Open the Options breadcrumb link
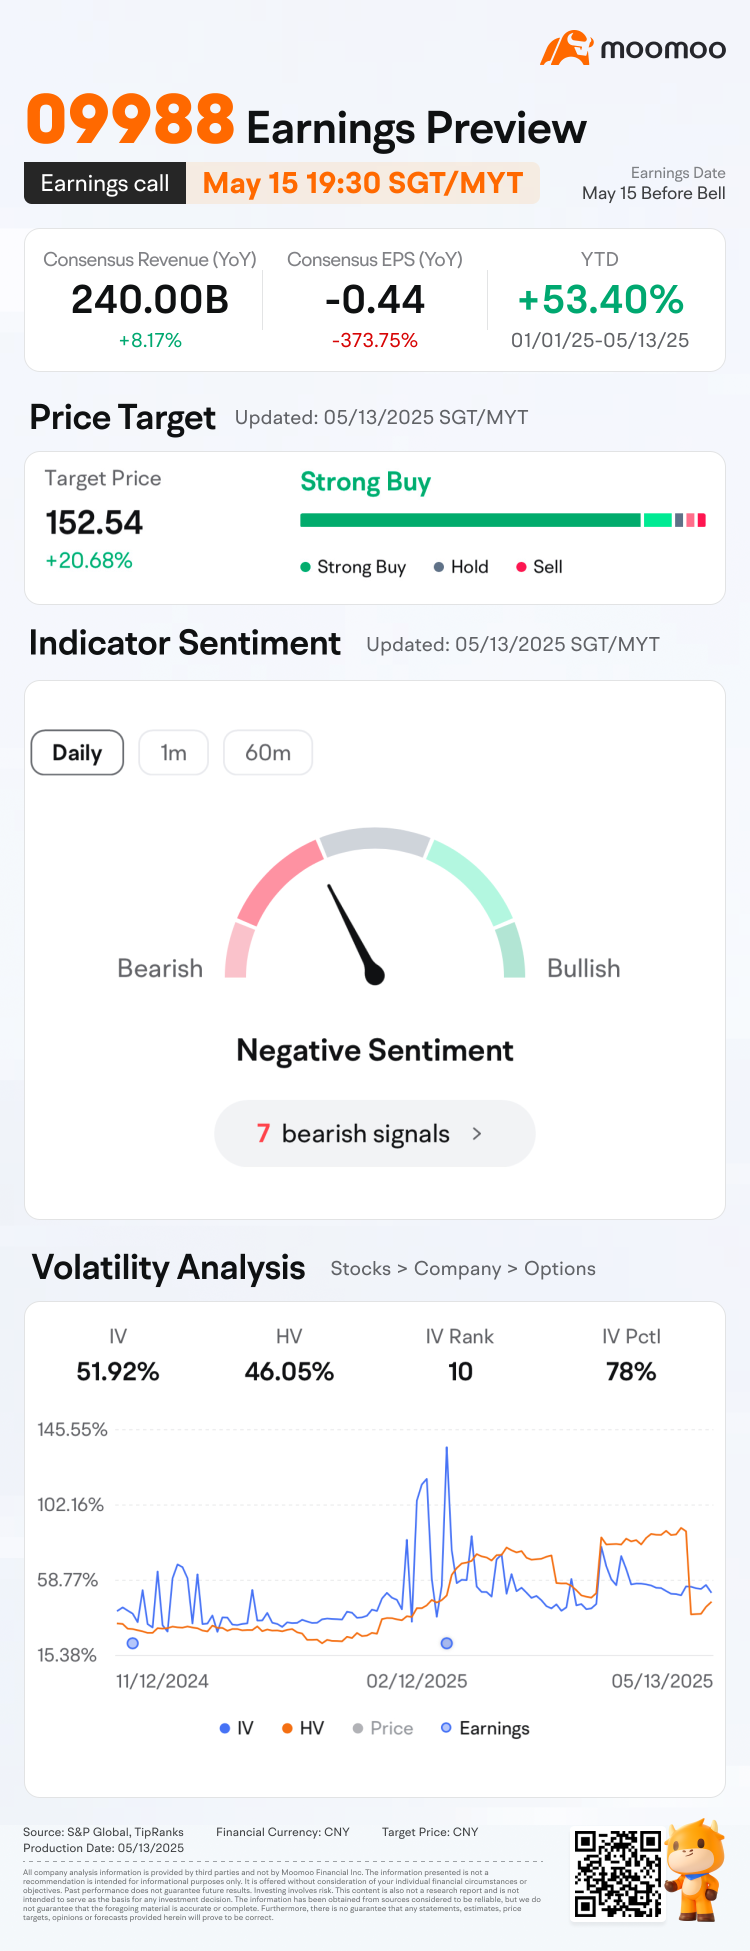The height and width of the screenshot is (1951, 750). pos(560,1268)
